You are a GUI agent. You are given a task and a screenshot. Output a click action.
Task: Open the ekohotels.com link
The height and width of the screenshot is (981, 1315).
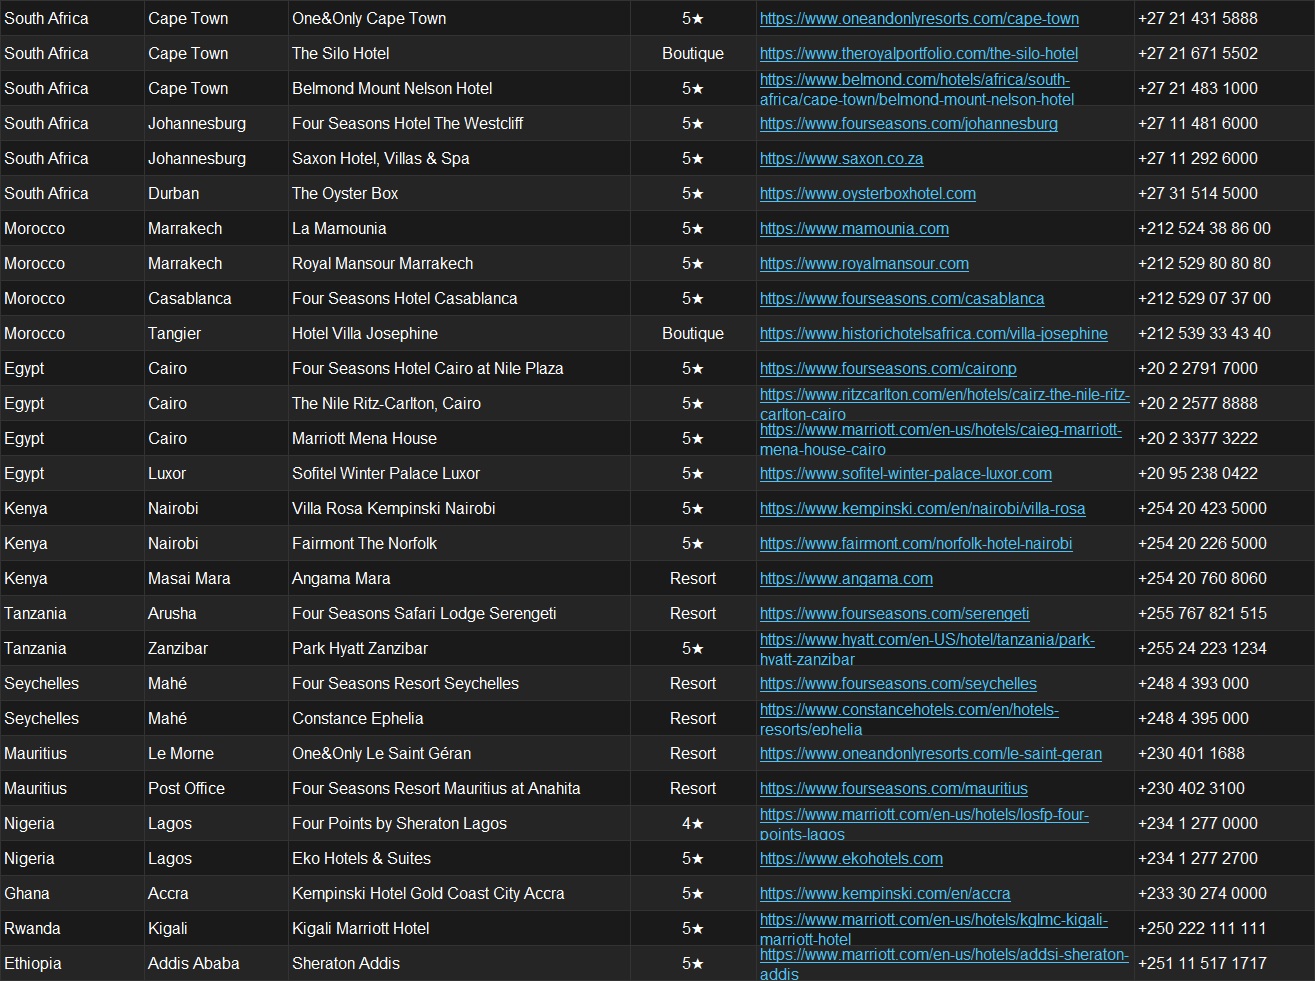point(851,858)
